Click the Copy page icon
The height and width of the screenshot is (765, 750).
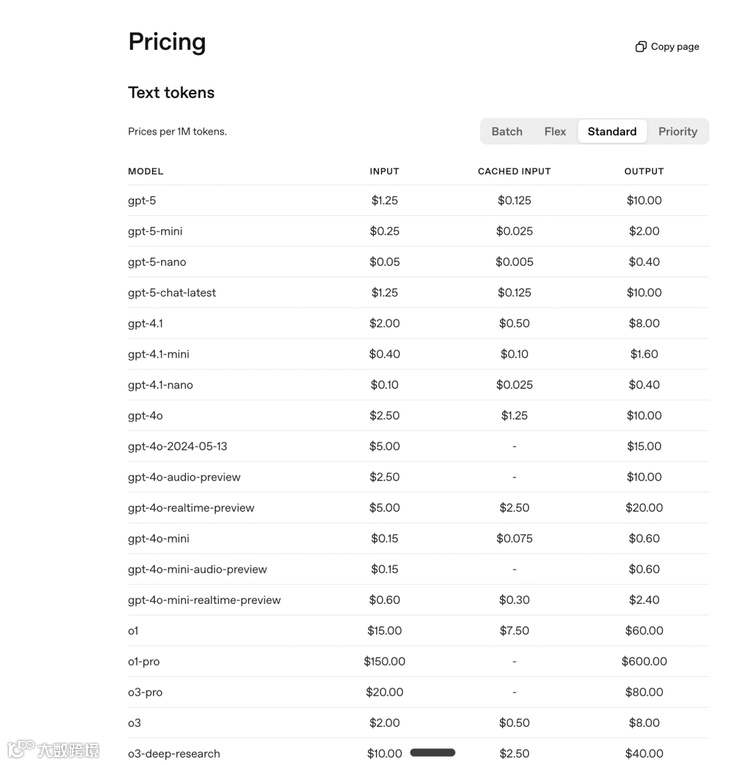[641, 47]
